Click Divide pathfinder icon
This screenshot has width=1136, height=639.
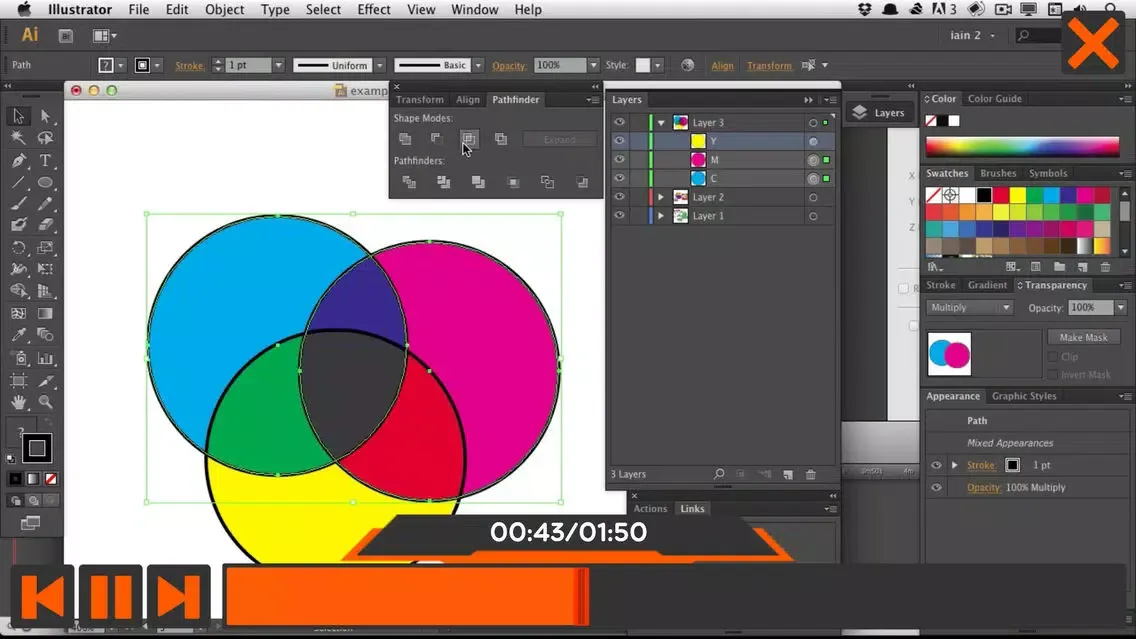(409, 183)
